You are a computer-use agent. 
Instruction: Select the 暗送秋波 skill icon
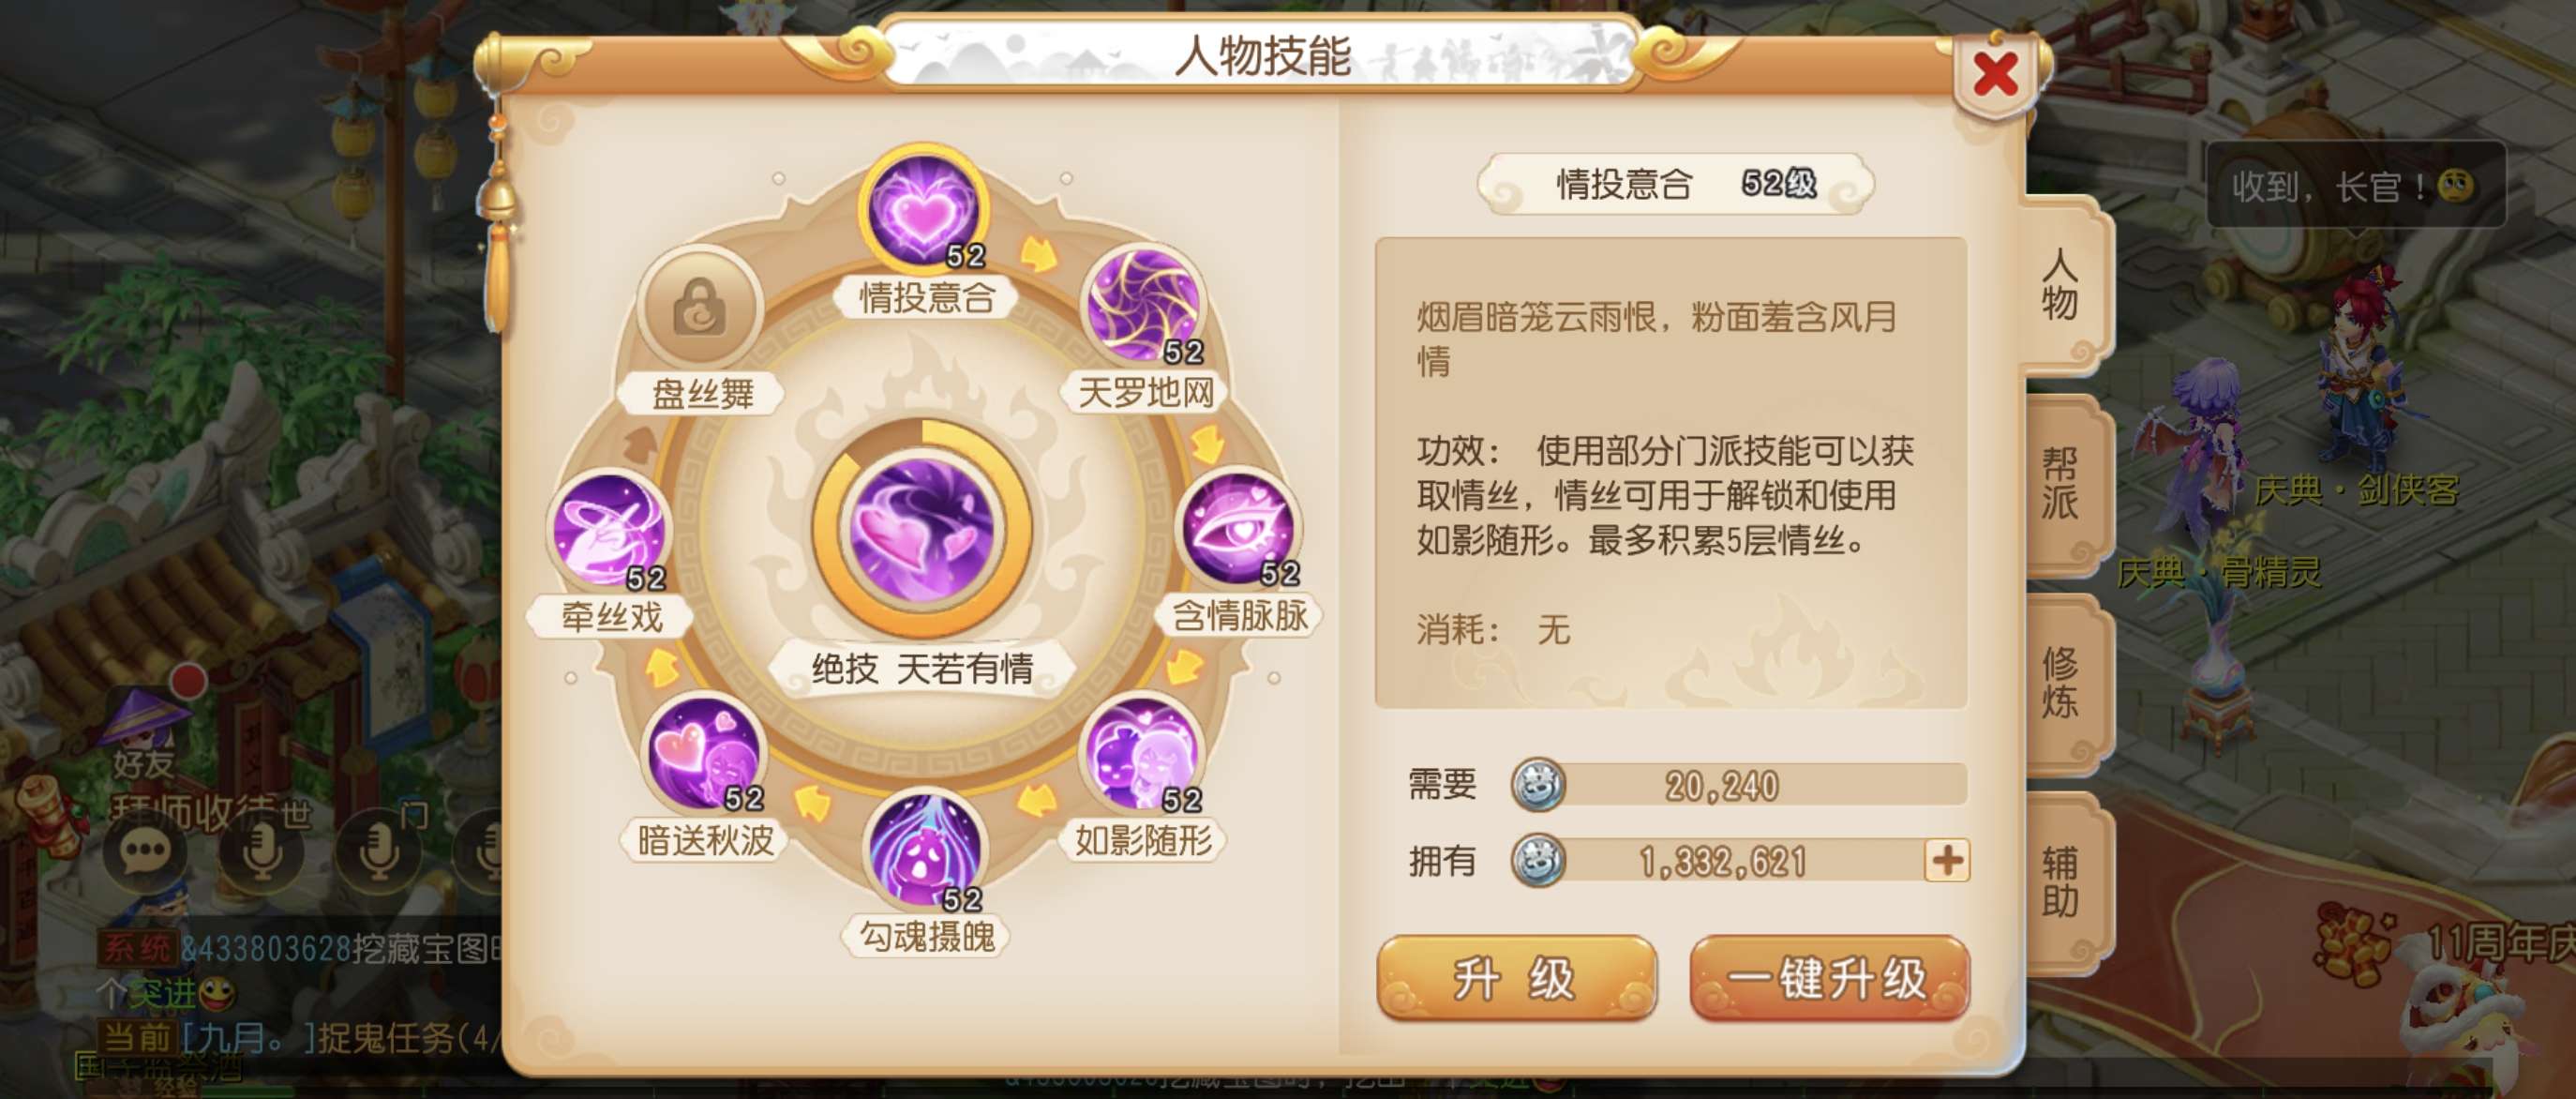[x=705, y=752]
